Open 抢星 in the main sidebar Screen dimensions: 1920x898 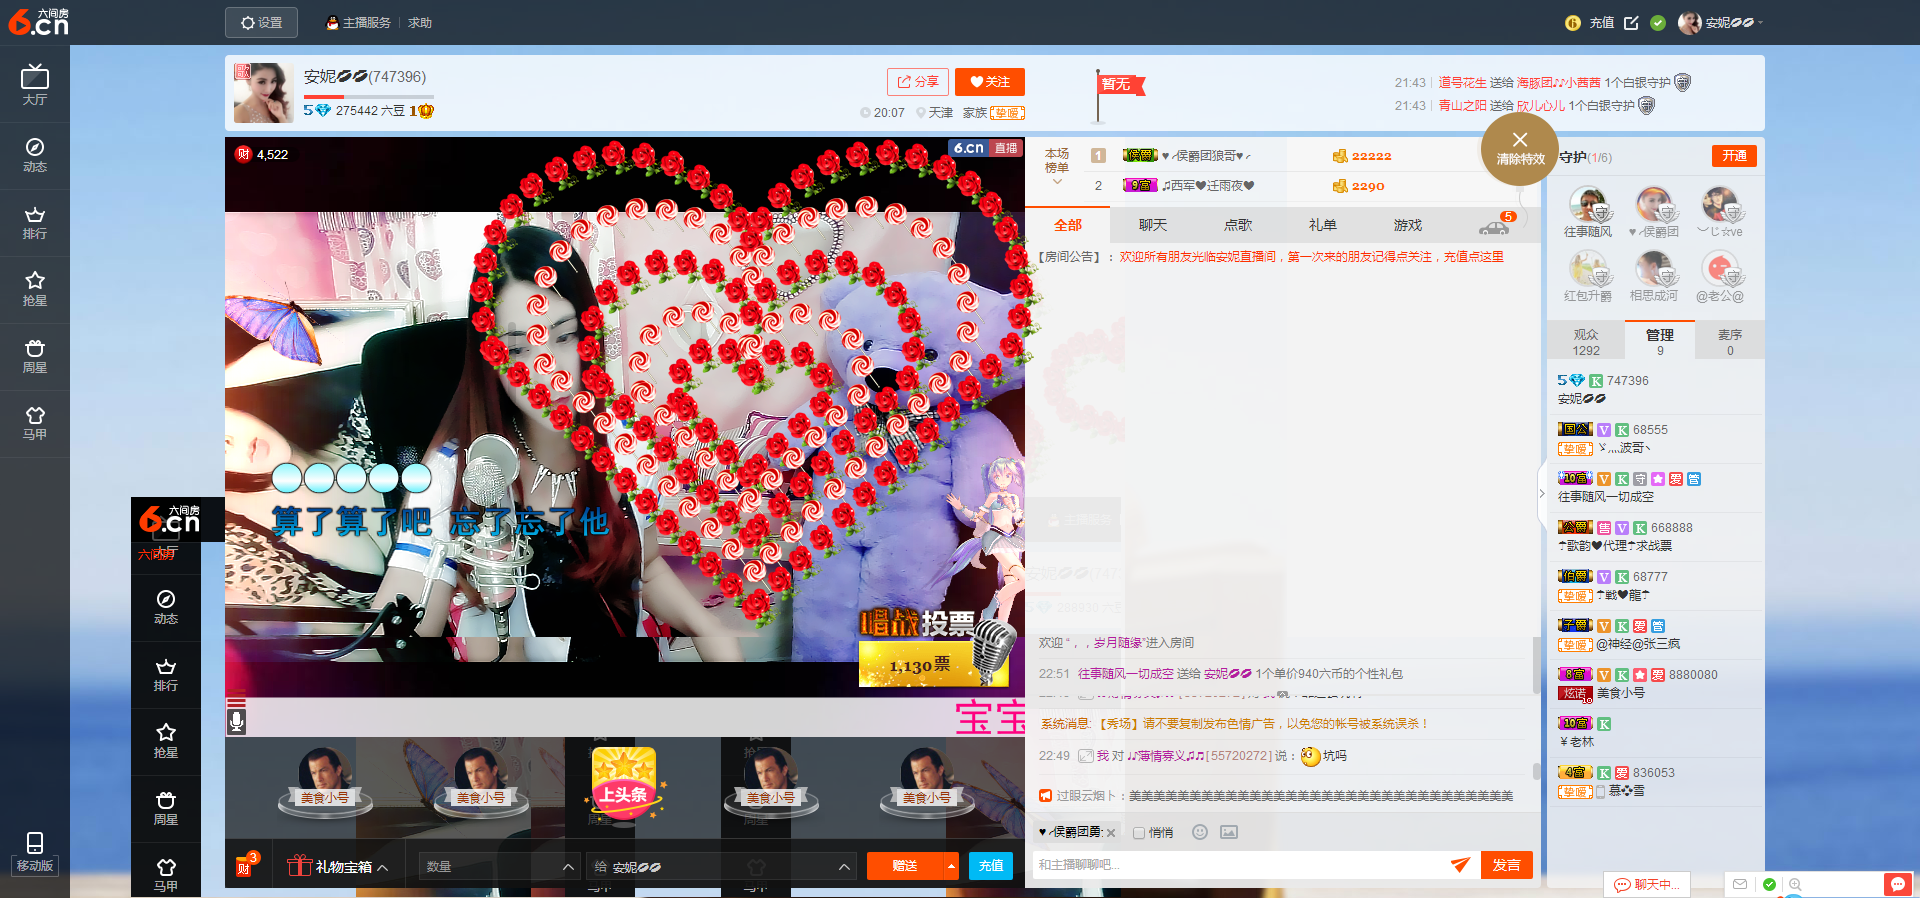[35, 289]
